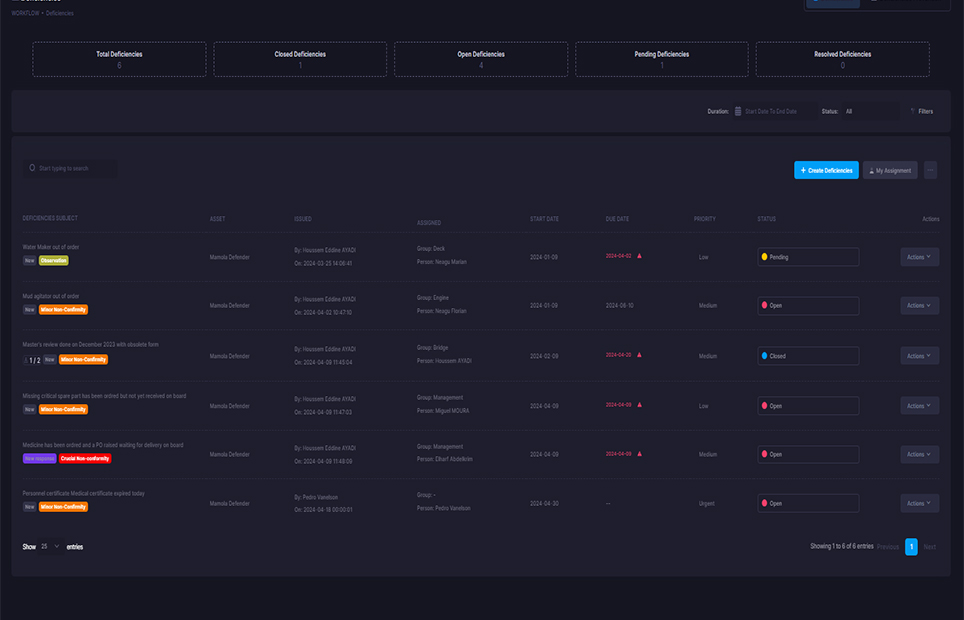Open the calendar icon in Duration filter
Screen dimensions: 964x620
tap(738, 111)
